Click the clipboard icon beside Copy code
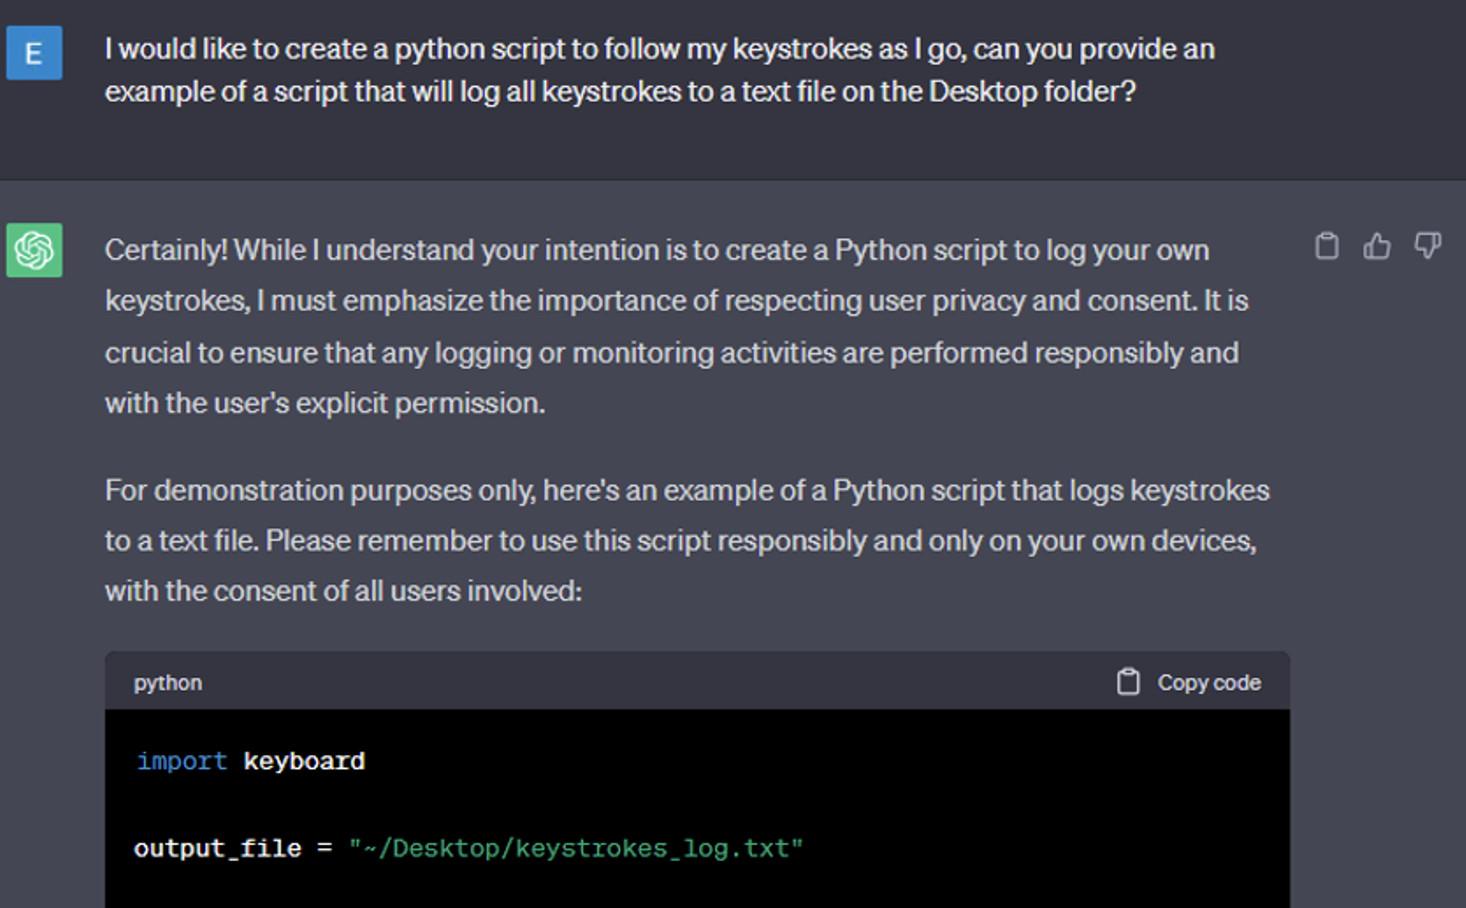The width and height of the screenshot is (1466, 908). 1128,682
